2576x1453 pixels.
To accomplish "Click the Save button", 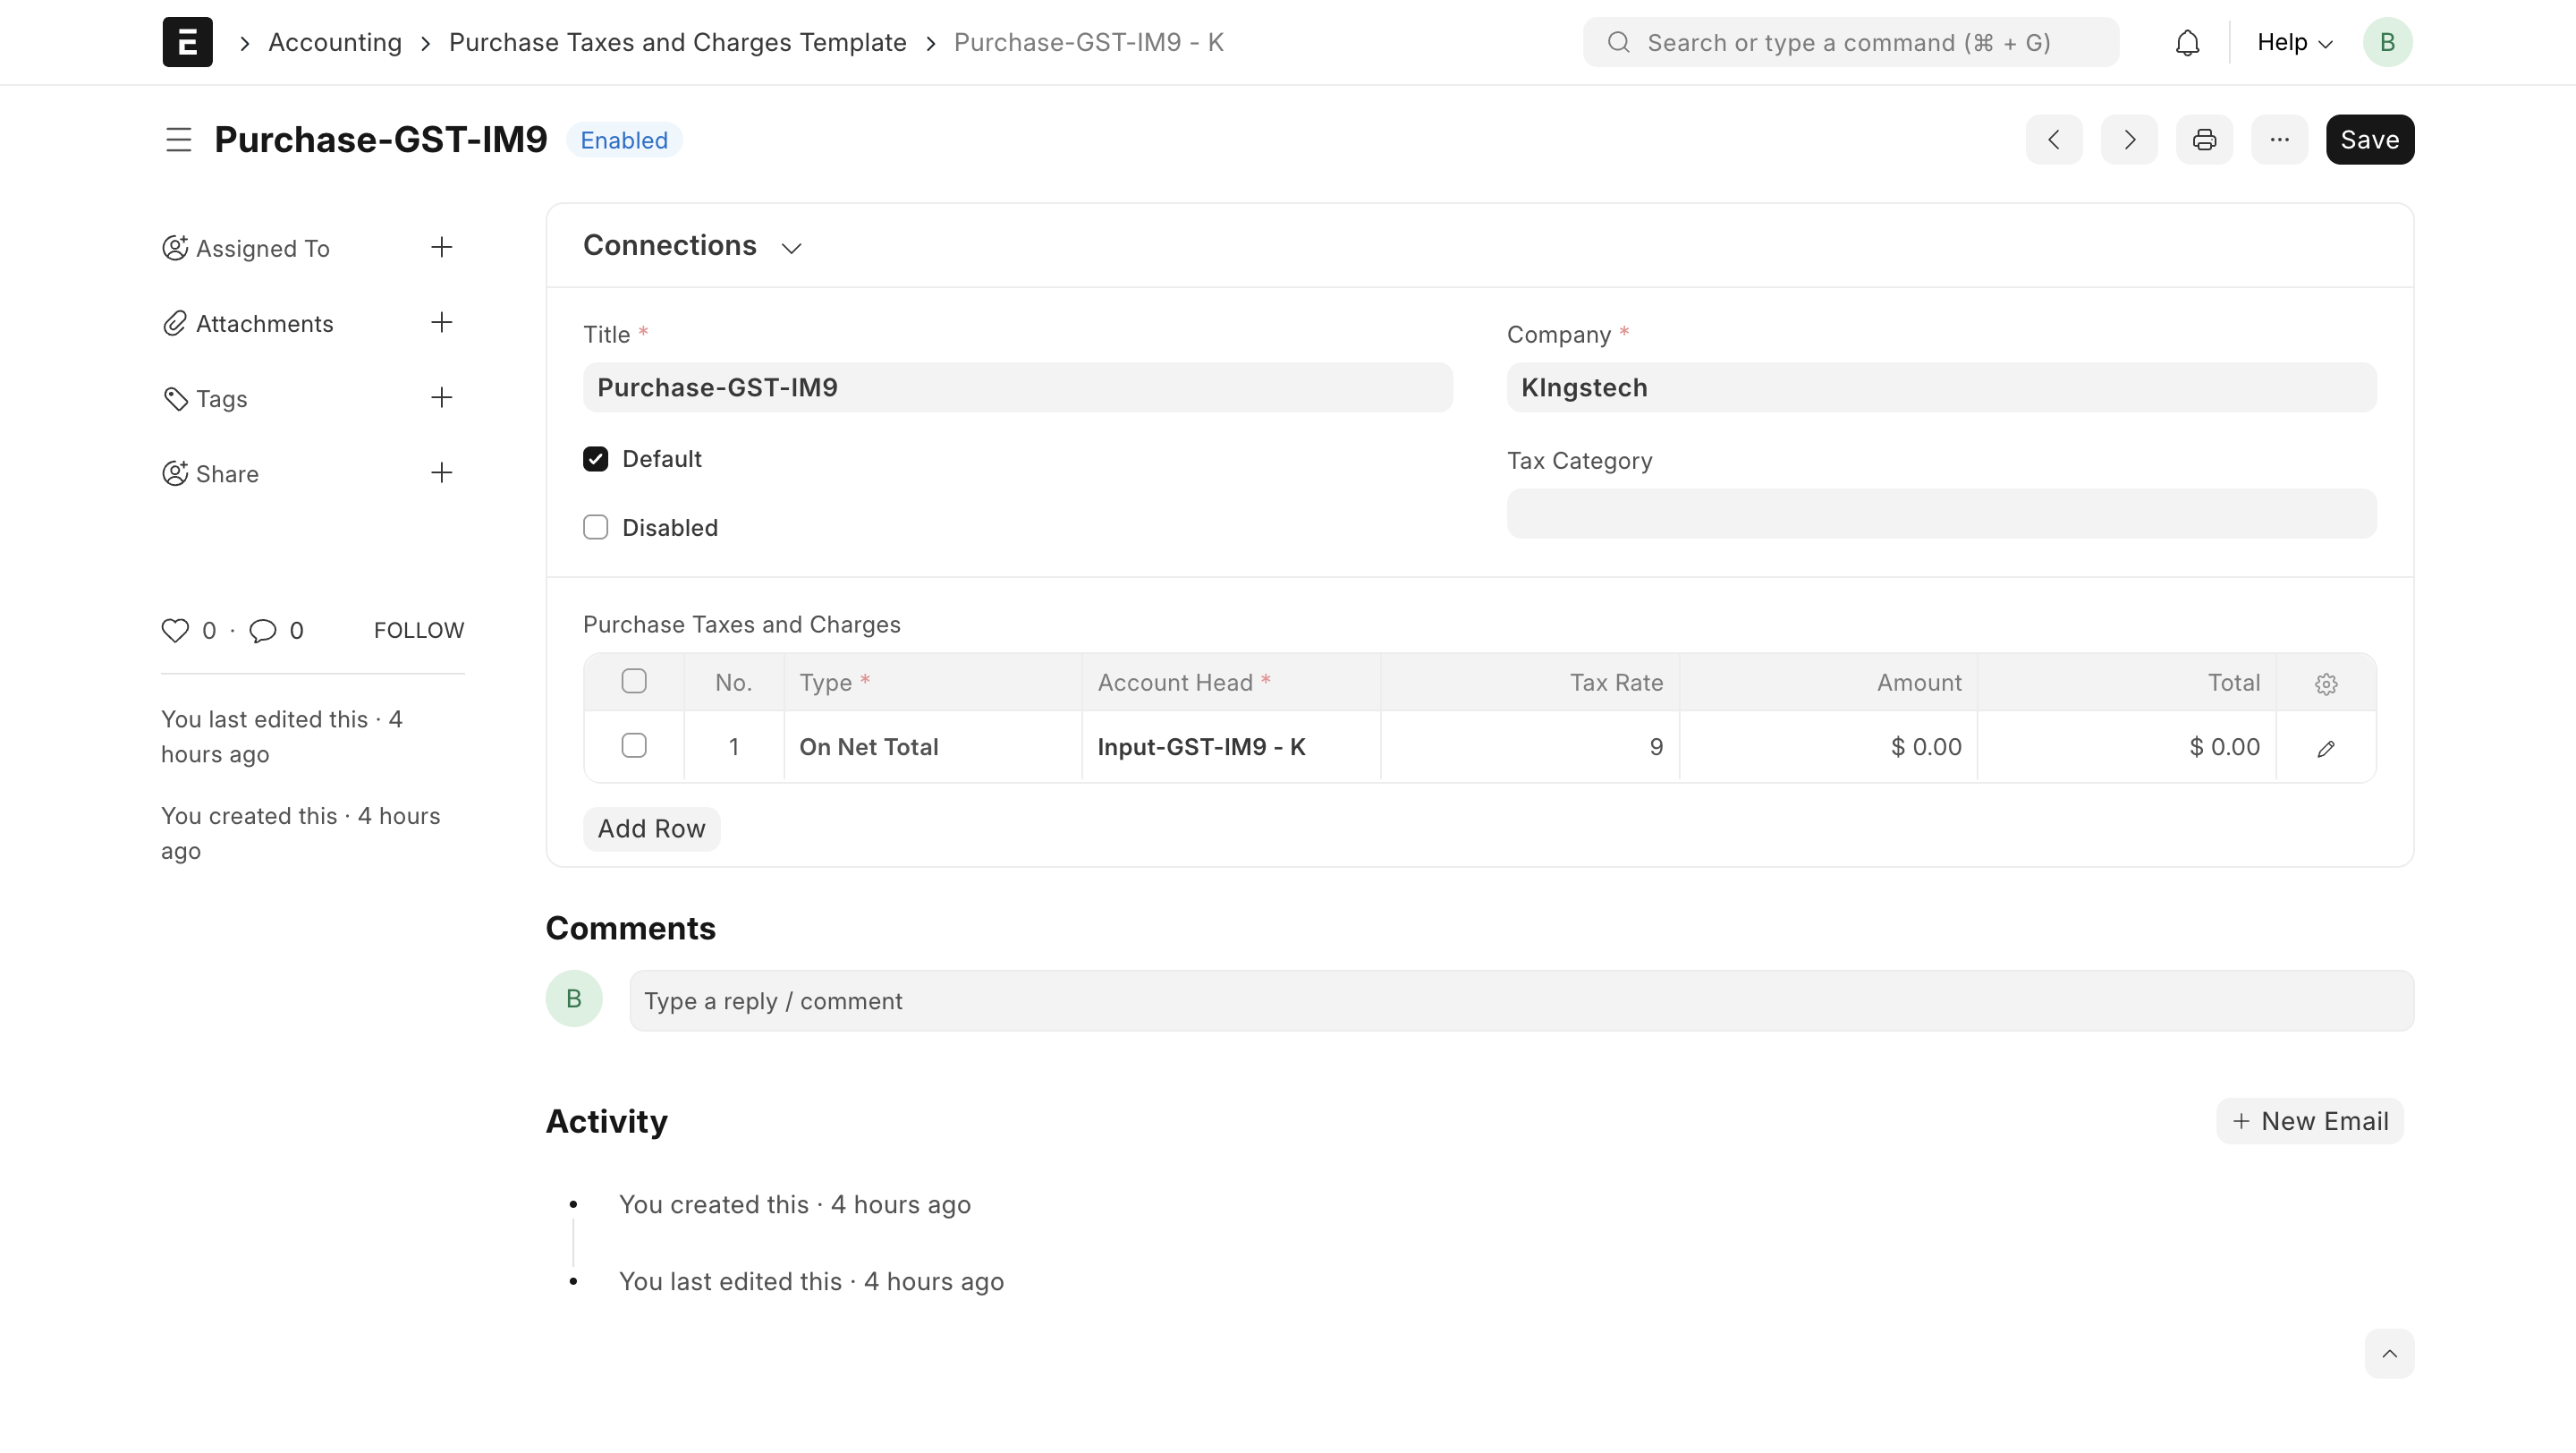I will pyautogui.click(x=2369, y=140).
